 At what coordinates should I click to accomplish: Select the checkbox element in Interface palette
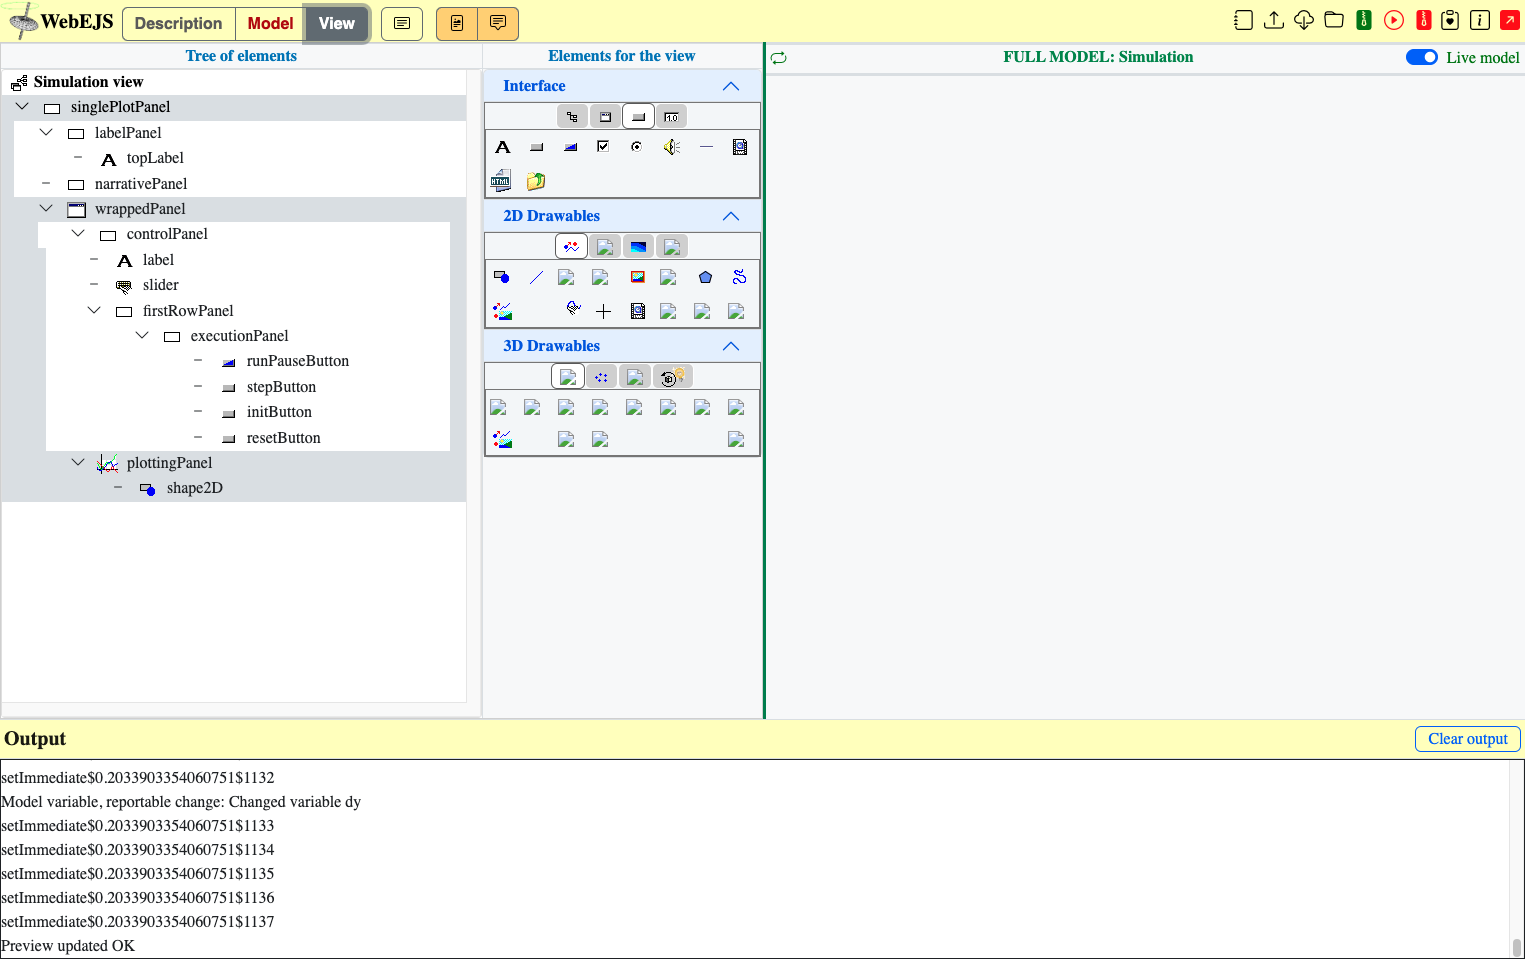coord(603,147)
